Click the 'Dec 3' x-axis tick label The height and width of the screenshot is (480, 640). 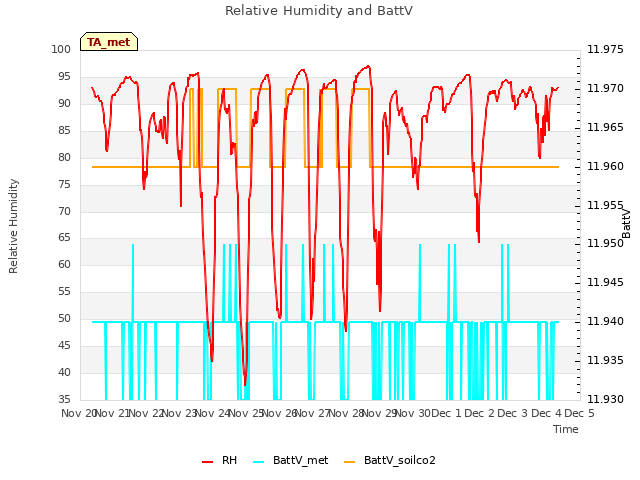pos(513,413)
